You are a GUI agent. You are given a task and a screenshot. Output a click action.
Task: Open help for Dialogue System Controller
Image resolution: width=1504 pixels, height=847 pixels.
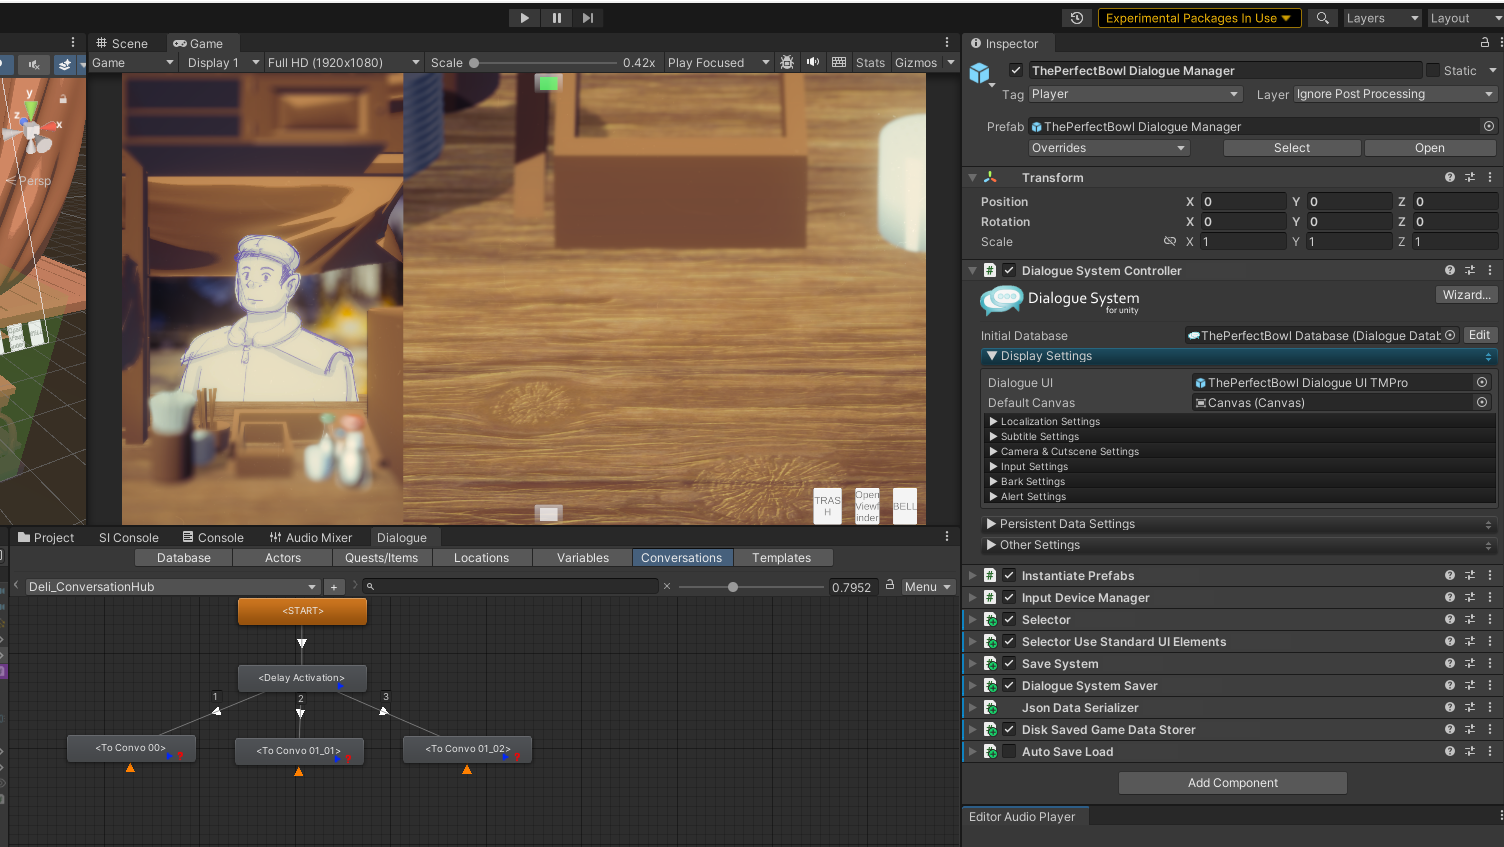(x=1449, y=271)
